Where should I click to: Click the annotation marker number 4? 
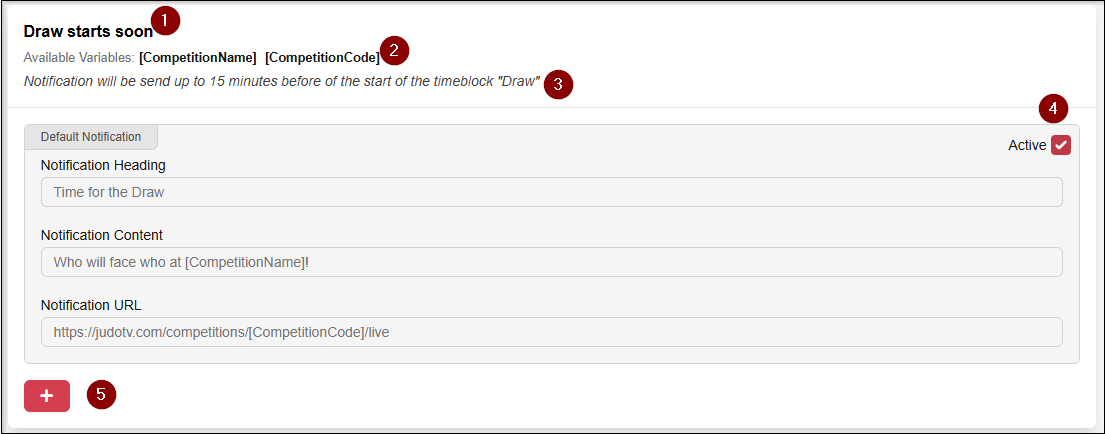(x=1053, y=108)
